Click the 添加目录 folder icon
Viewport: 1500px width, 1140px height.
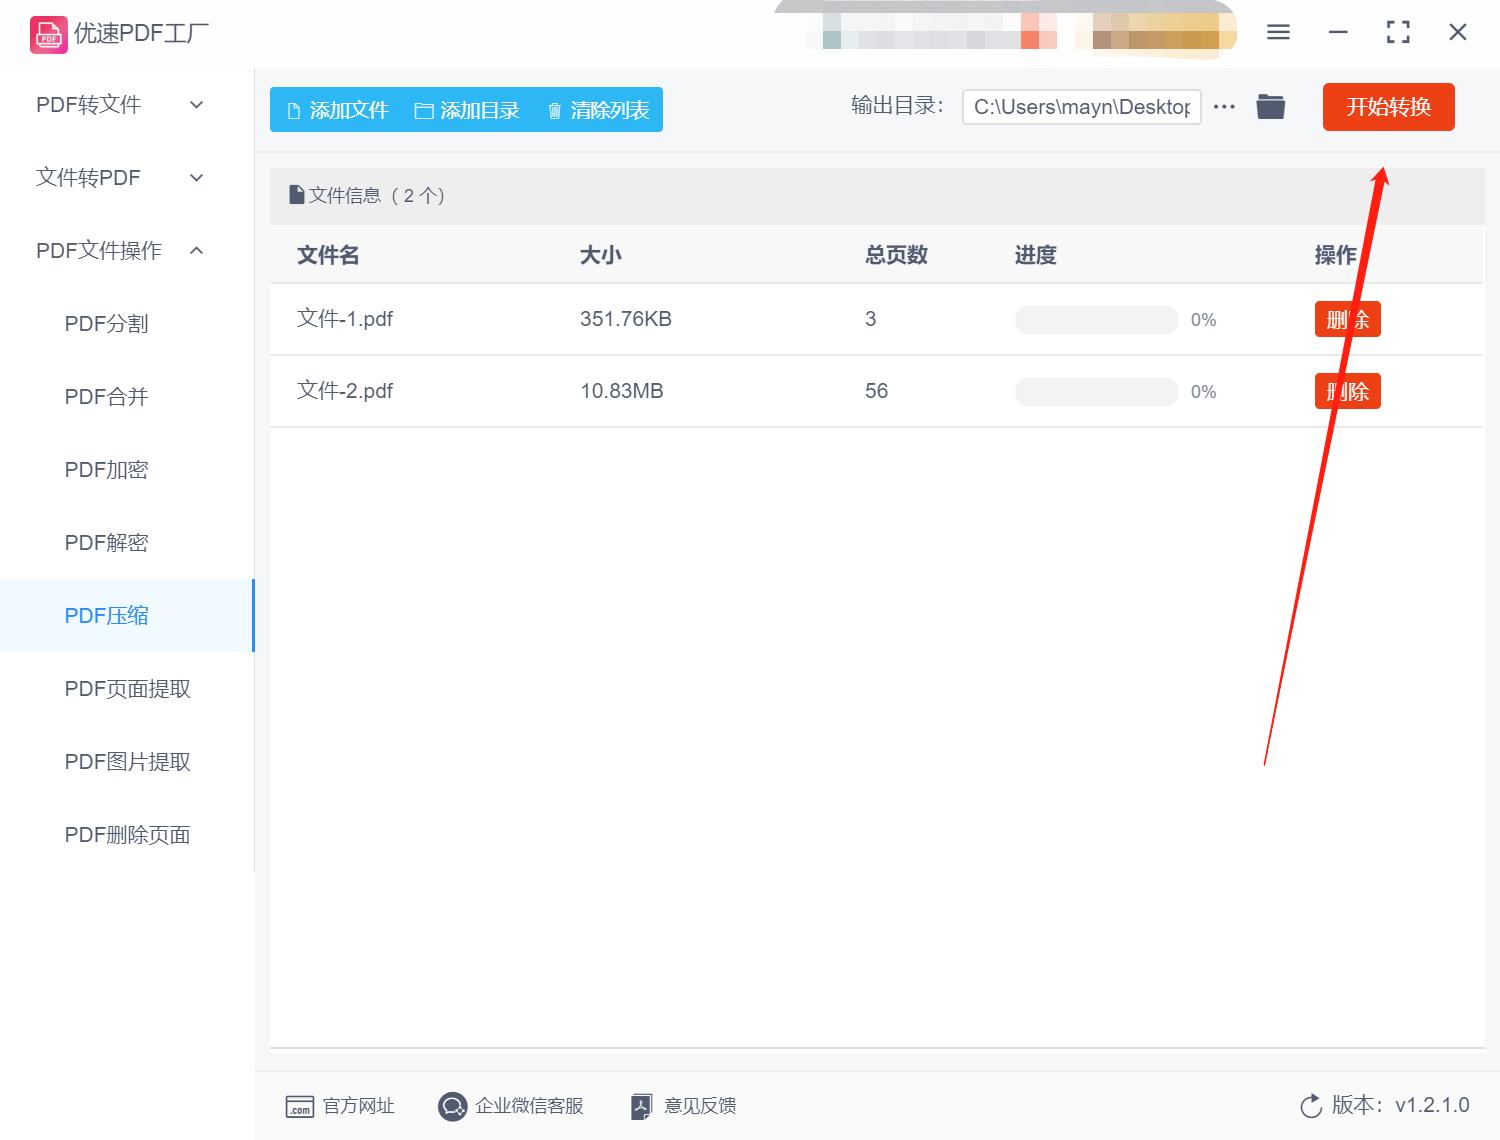(x=424, y=110)
